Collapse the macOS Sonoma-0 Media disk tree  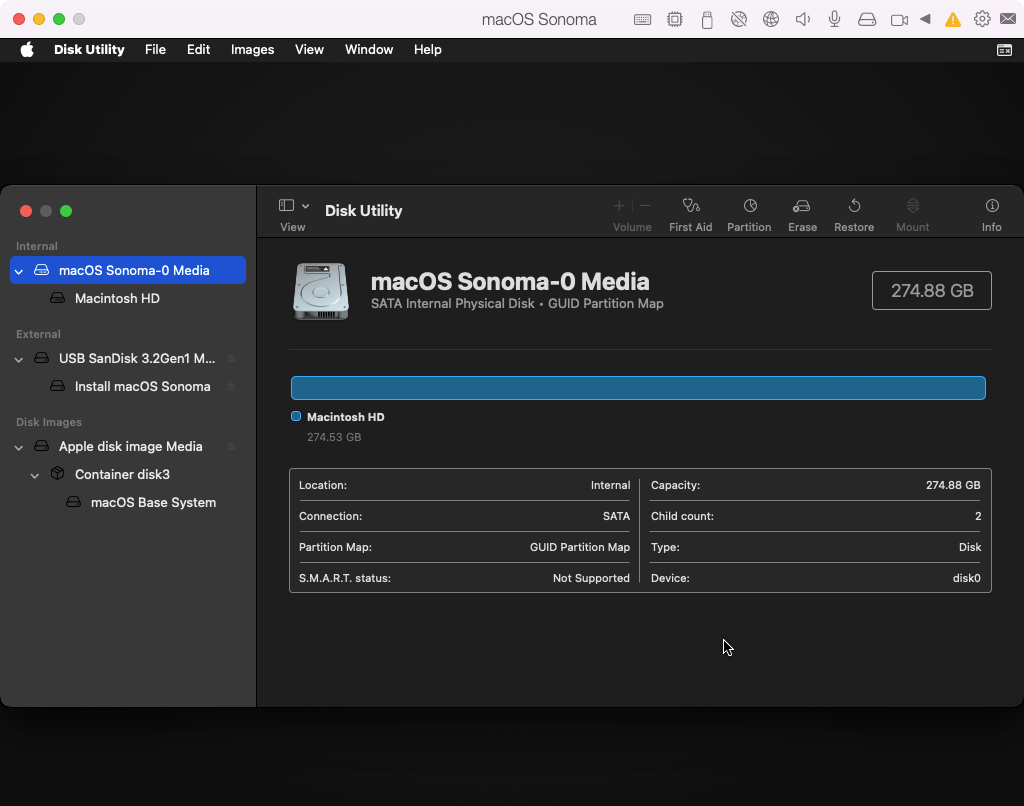click(x=19, y=271)
